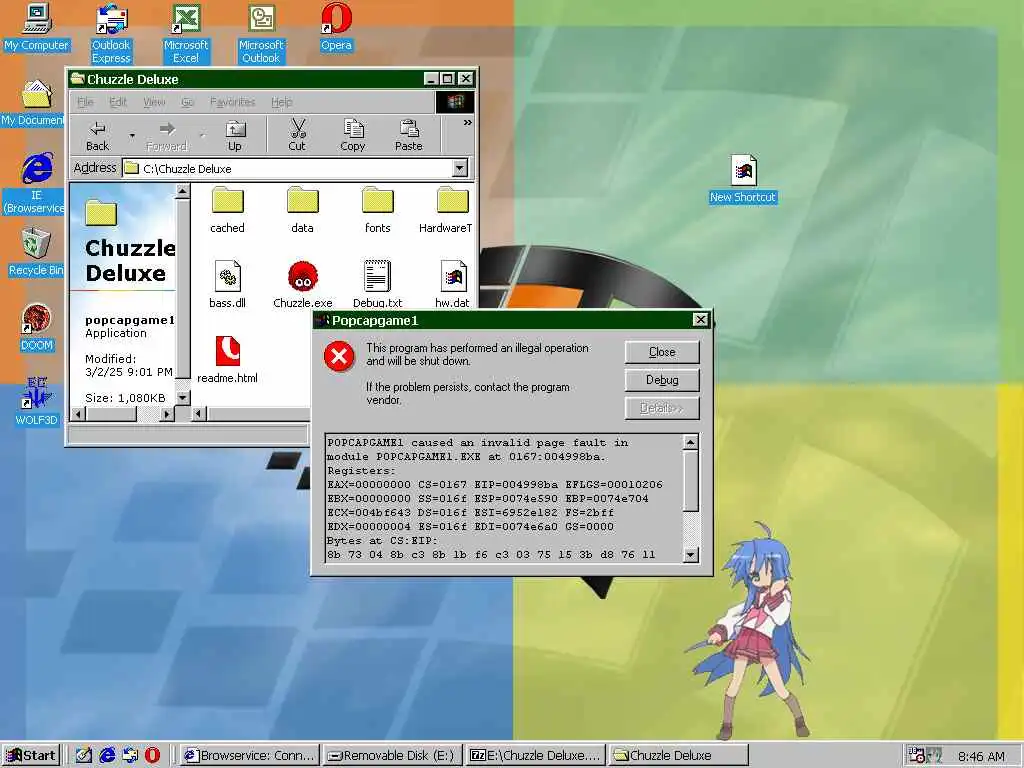Screen dimensions: 1024x768
Task: Select Debug.txt file
Action: click(377, 285)
